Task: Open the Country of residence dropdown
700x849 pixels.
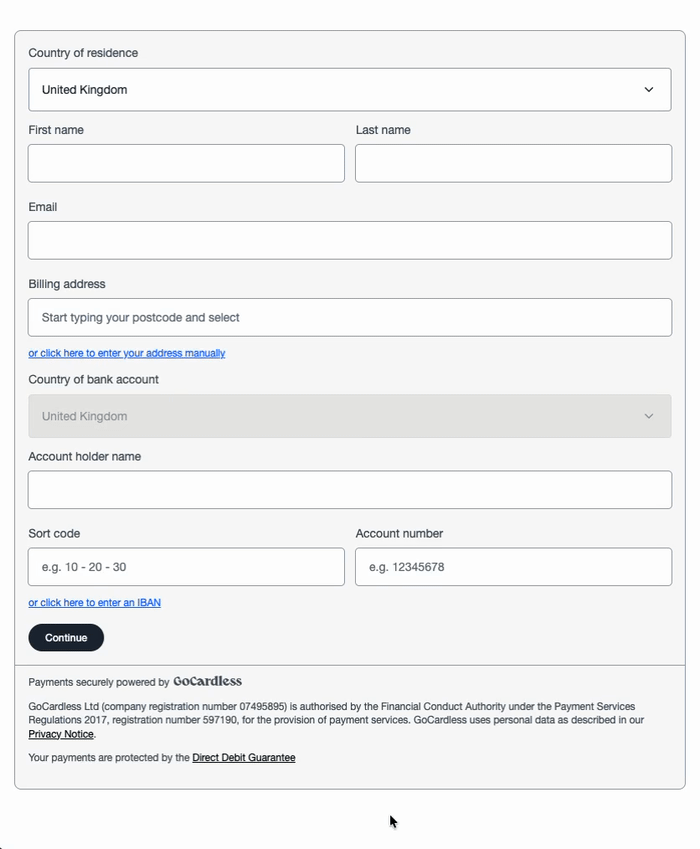Action: tap(350, 90)
